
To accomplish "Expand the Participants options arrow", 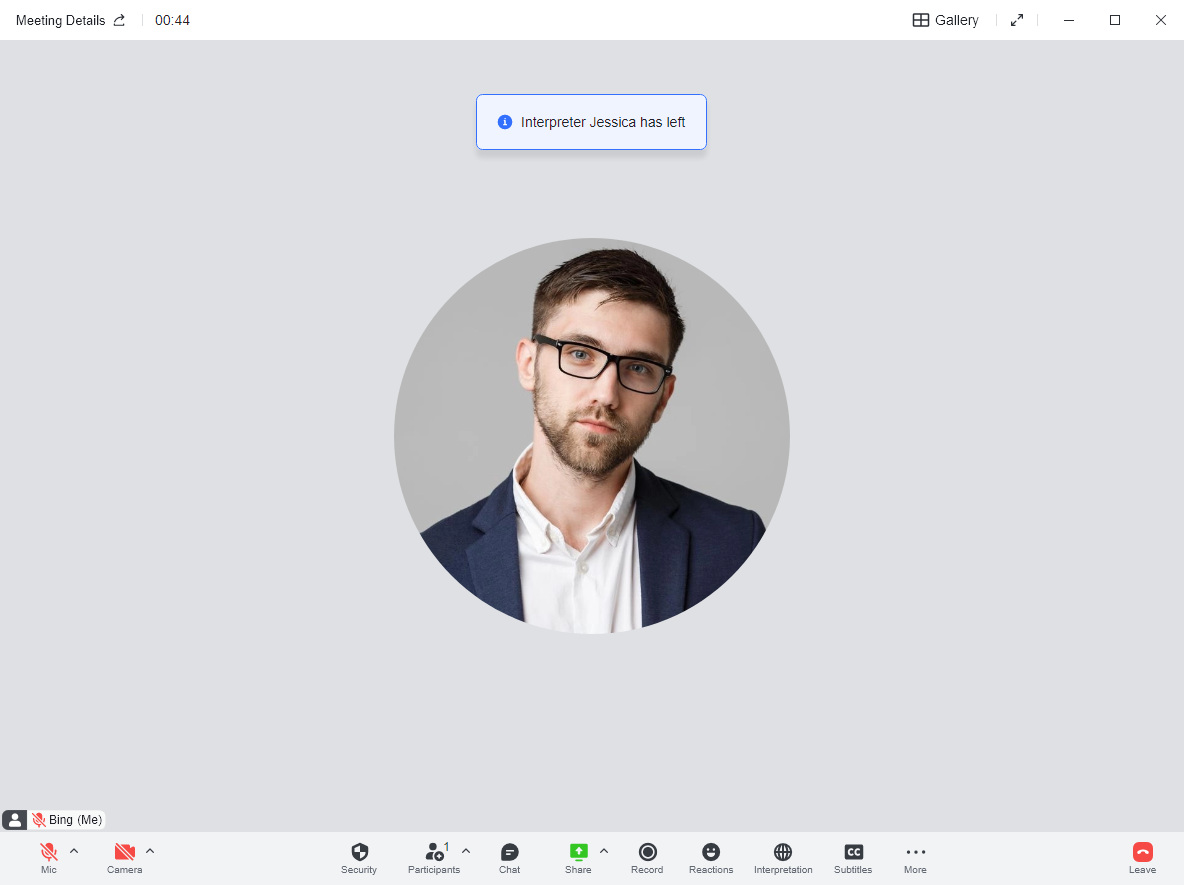I will (466, 851).
